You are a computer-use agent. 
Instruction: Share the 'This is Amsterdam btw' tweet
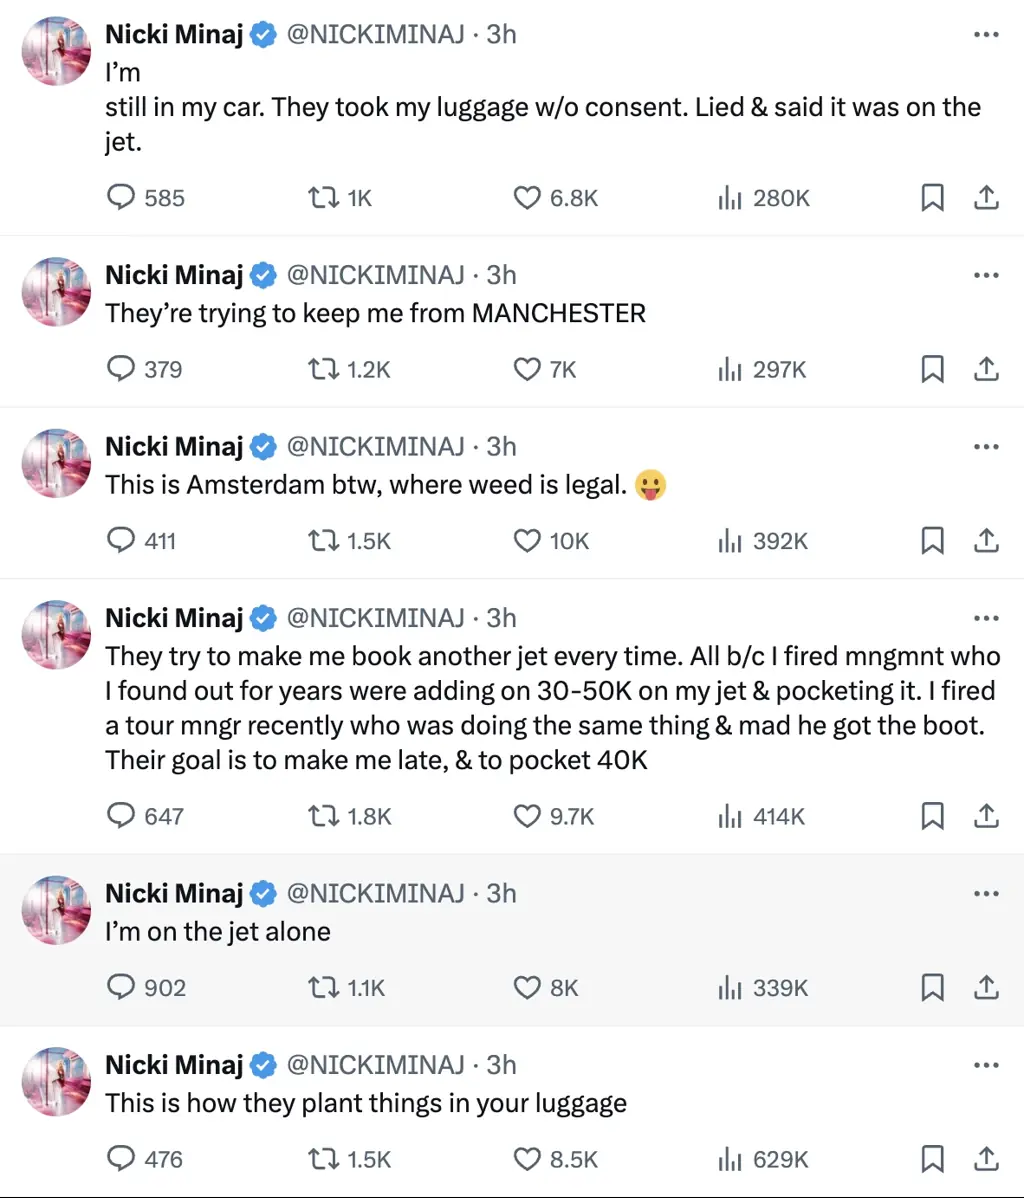tap(986, 541)
